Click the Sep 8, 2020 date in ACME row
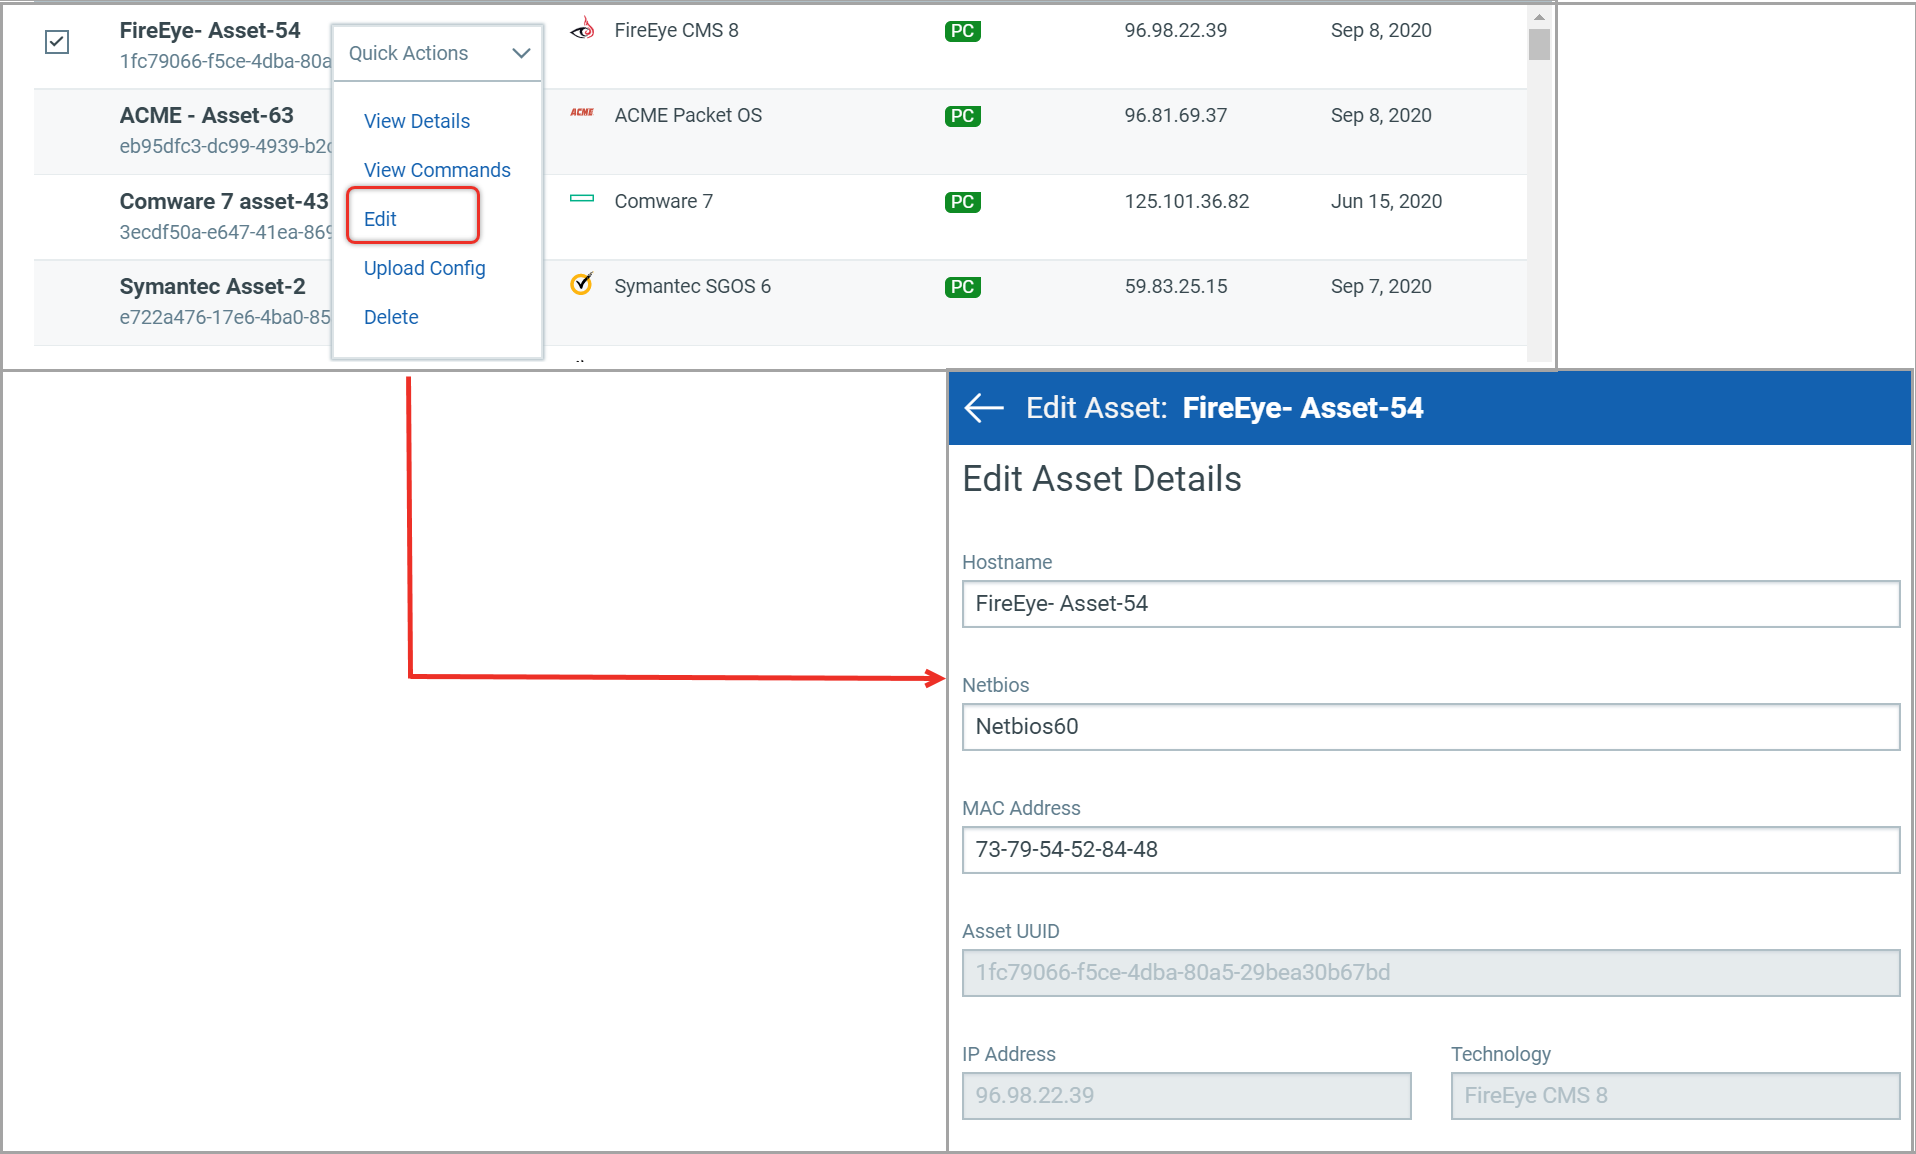 click(1381, 115)
